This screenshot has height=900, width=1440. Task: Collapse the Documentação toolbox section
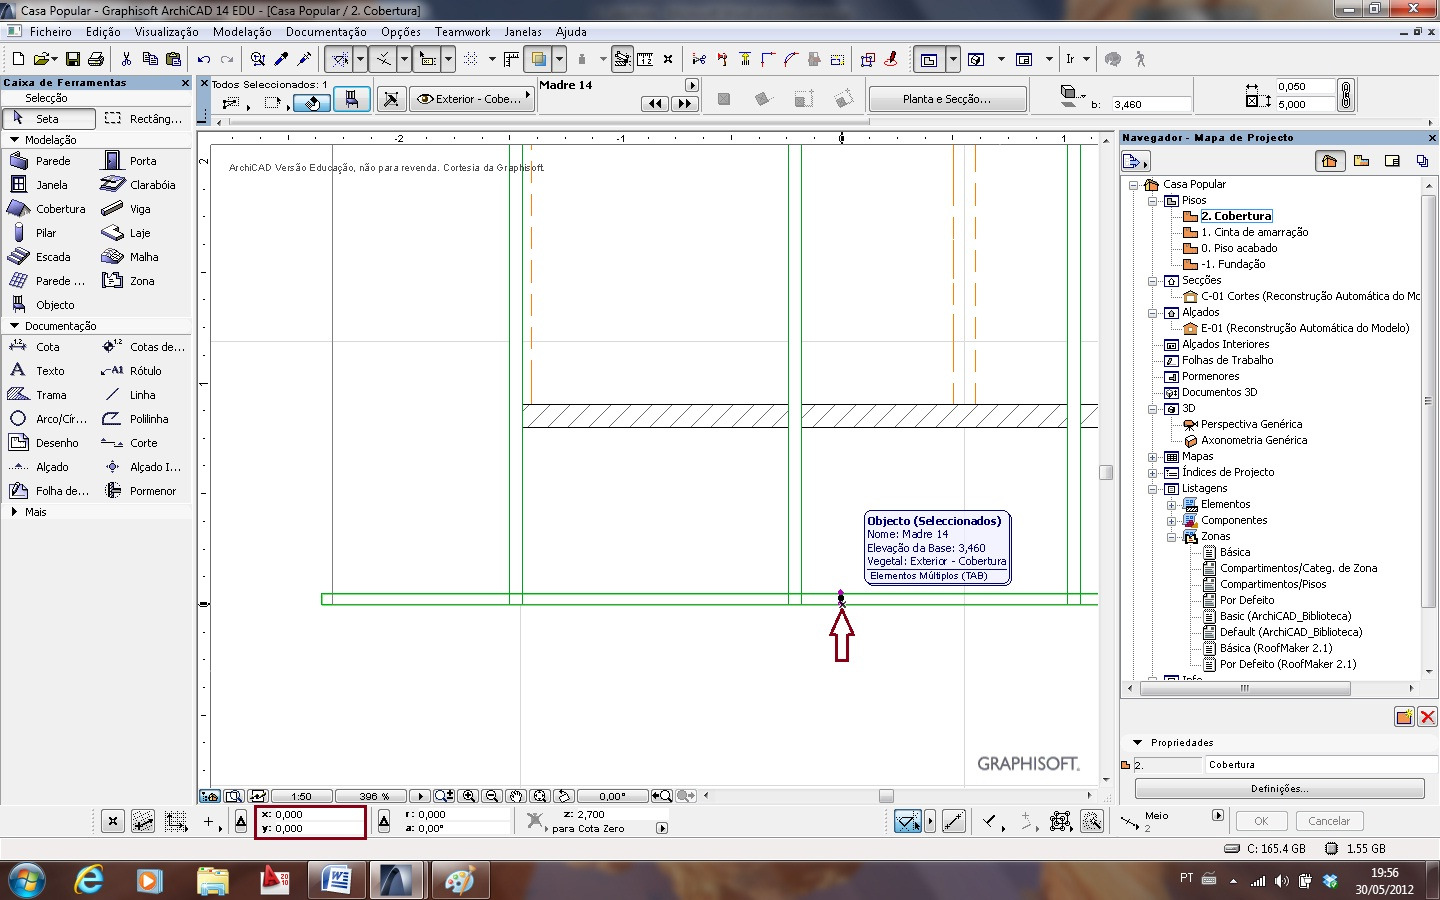tap(15, 326)
